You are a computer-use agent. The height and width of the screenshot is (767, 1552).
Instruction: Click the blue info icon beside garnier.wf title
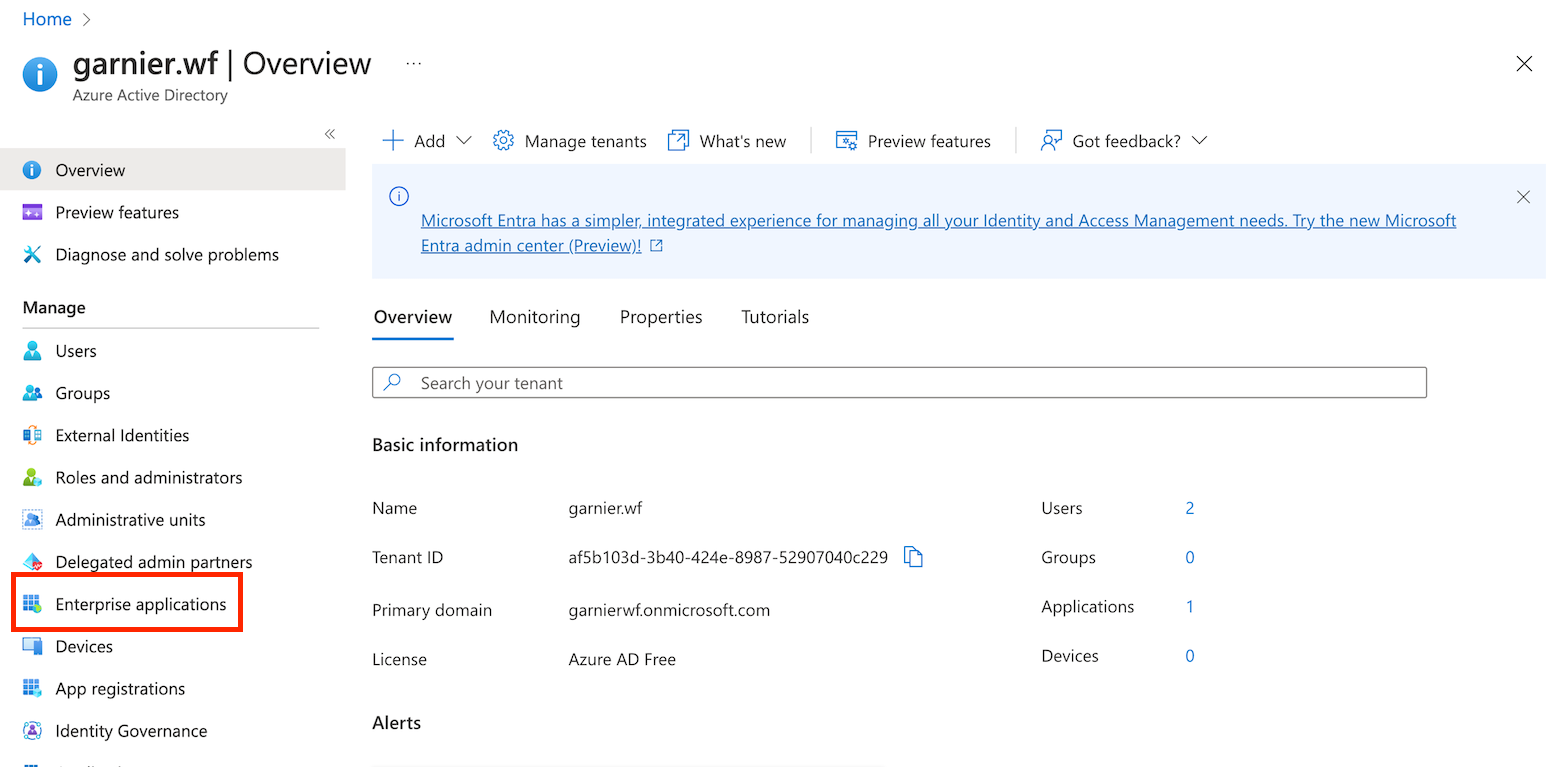point(40,74)
